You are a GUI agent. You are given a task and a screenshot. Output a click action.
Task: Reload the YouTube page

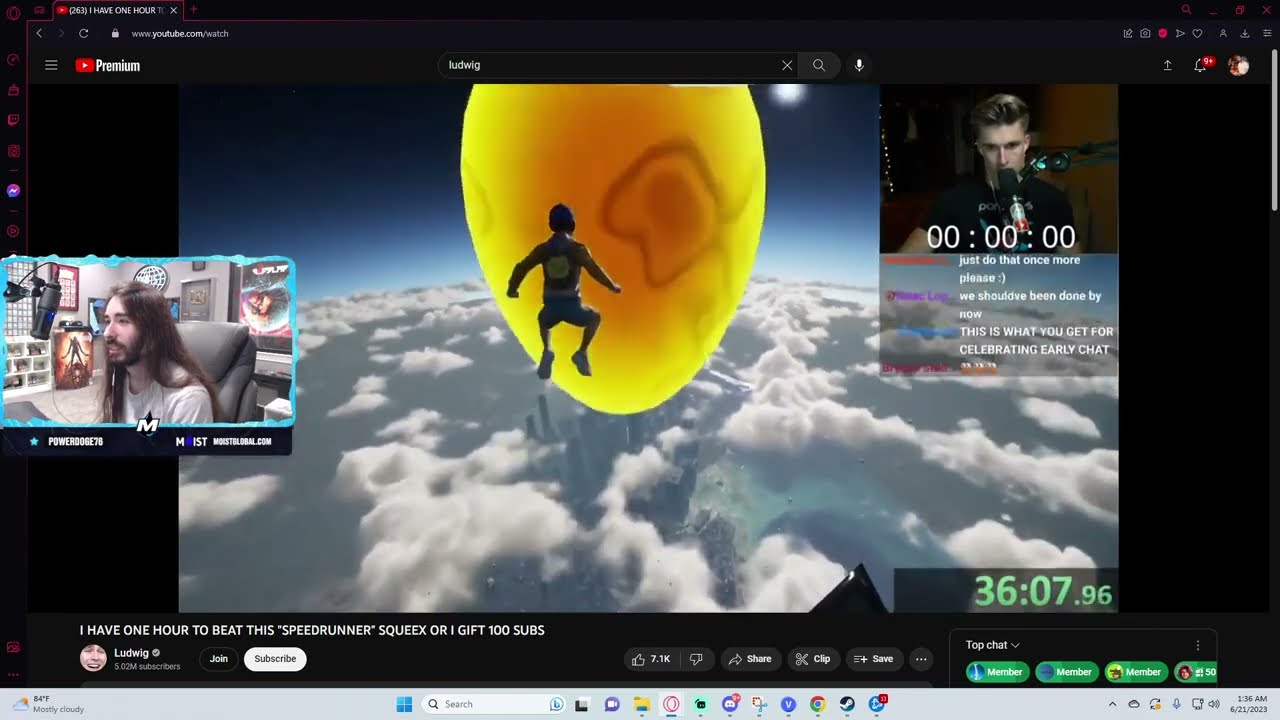[x=84, y=33]
